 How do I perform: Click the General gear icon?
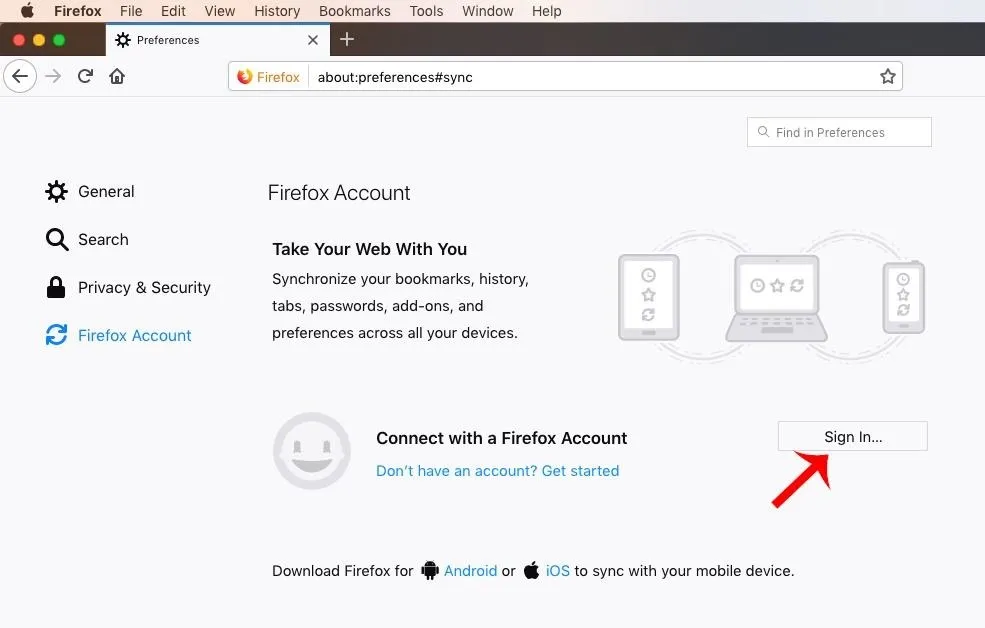57,192
